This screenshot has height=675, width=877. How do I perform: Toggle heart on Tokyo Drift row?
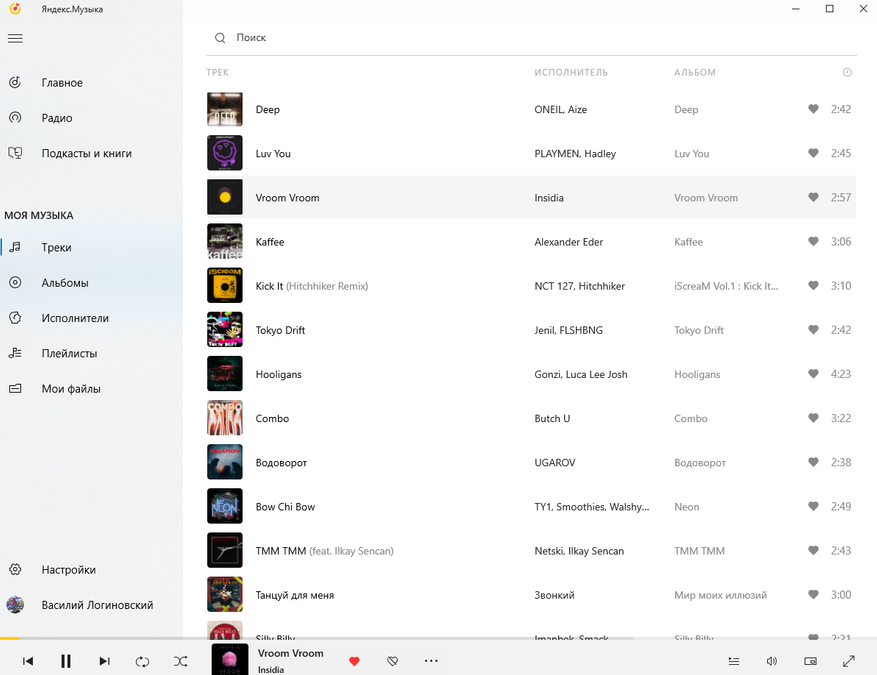(x=813, y=330)
